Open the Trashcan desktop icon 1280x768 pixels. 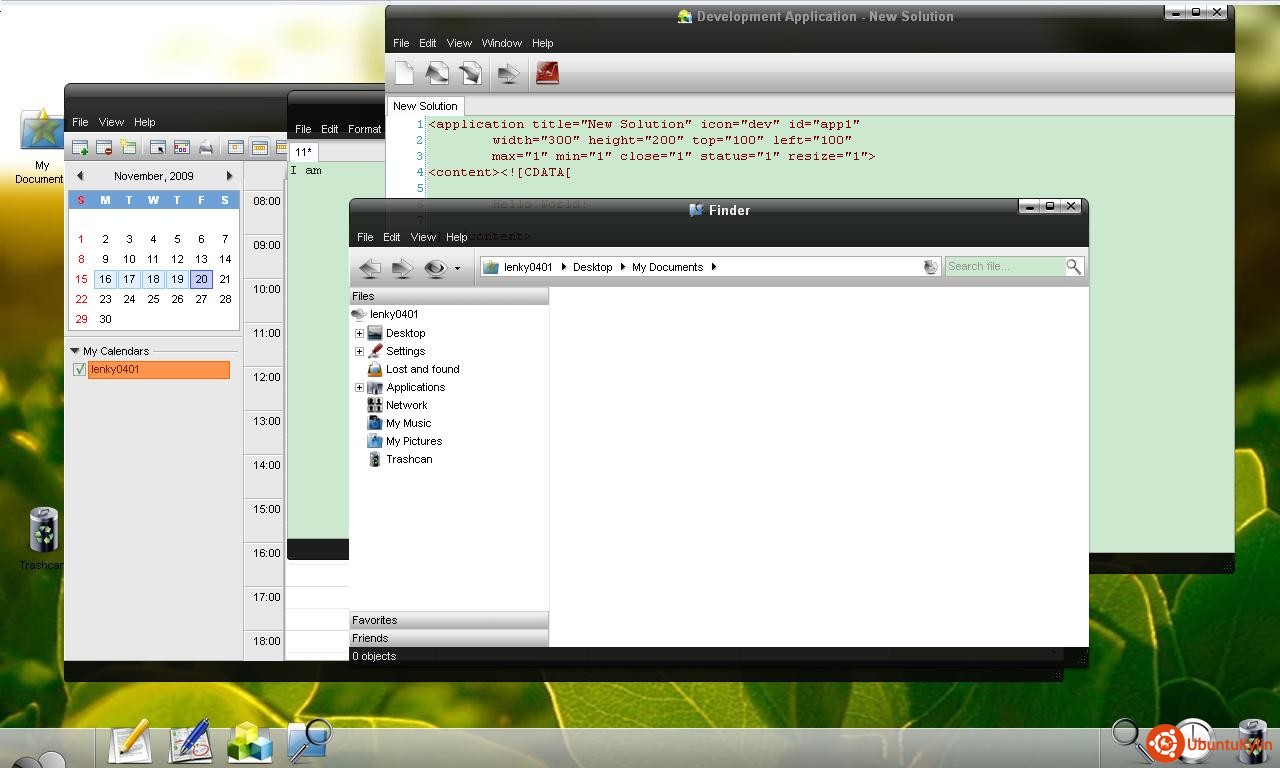[44, 531]
